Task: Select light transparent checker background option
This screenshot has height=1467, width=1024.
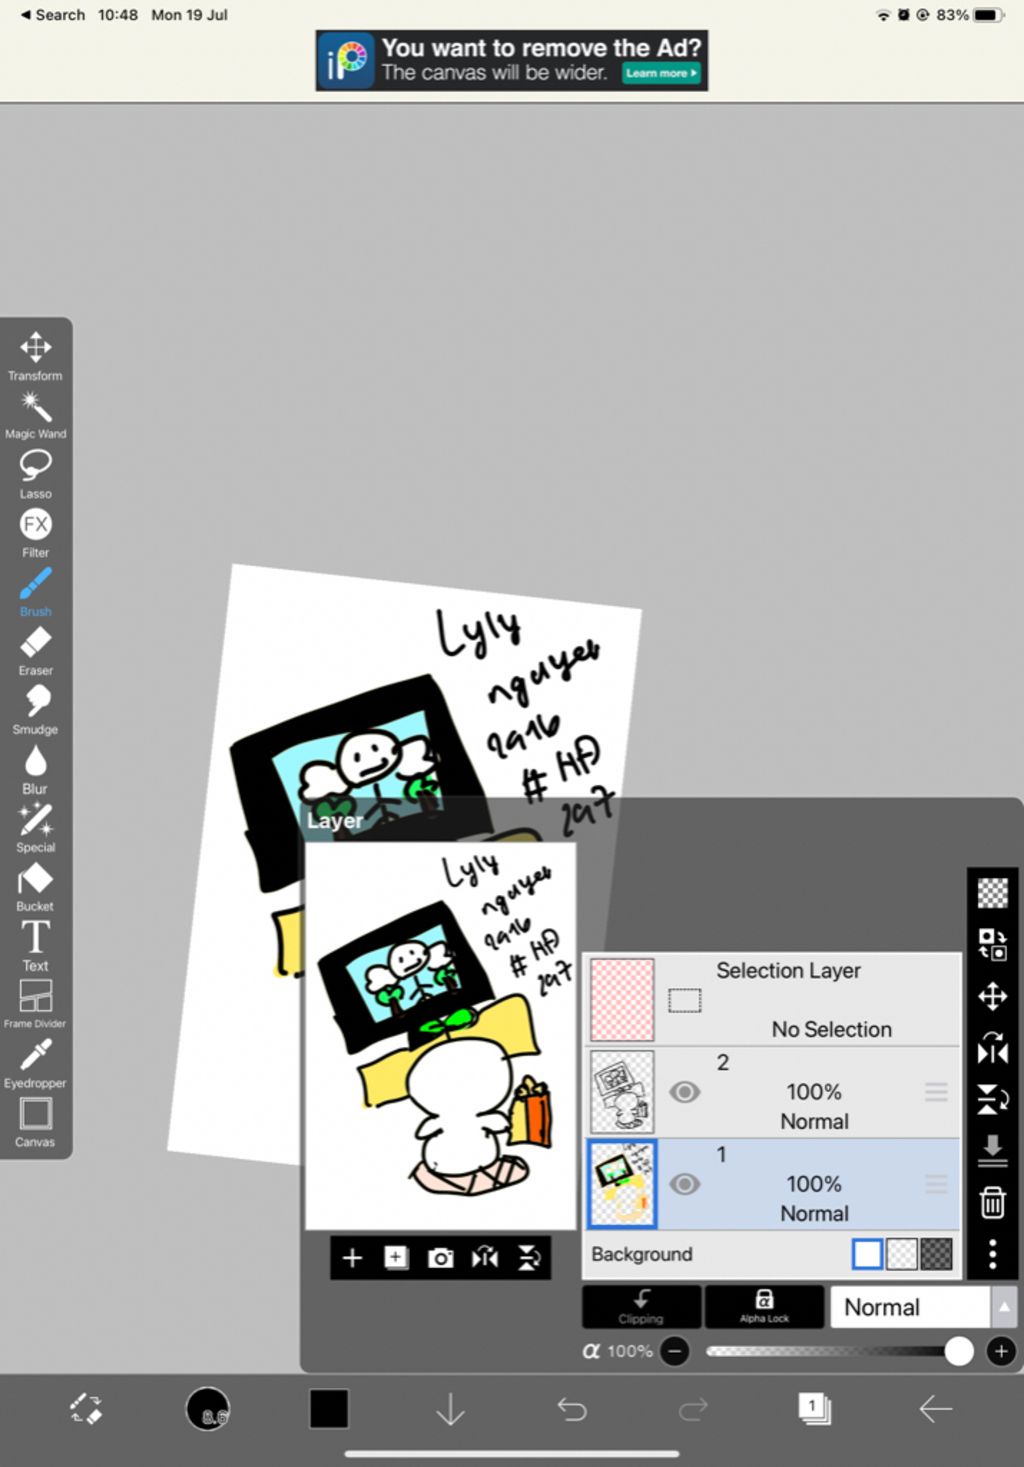Action: coord(902,1254)
